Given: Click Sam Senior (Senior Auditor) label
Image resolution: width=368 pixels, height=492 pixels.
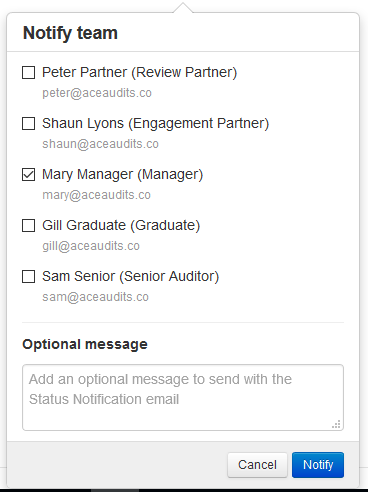Looking at the screenshot, I should click(130, 276).
